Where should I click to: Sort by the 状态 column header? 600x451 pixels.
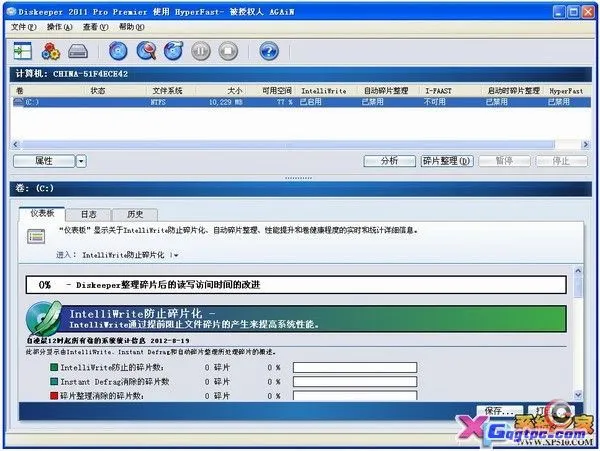click(116, 91)
